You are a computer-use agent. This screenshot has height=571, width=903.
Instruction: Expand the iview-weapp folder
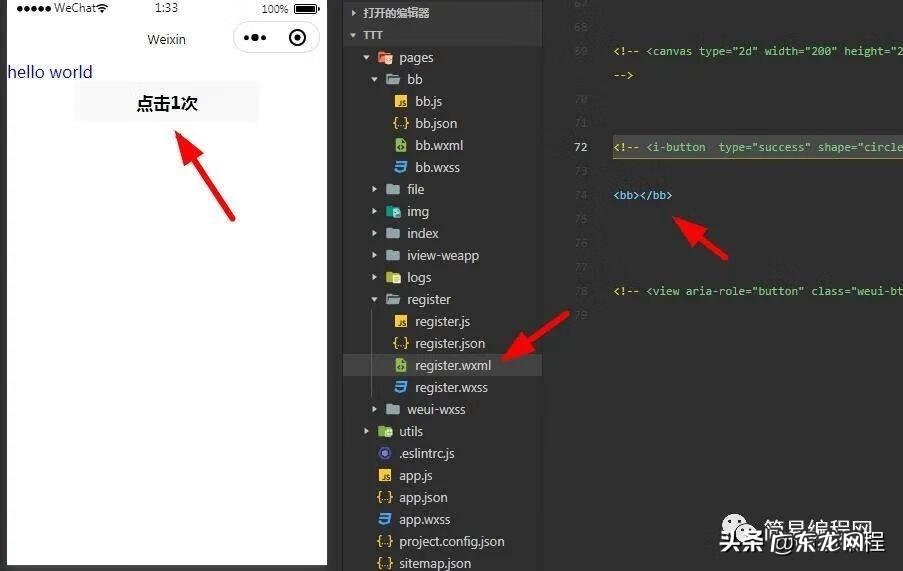[x=375, y=256]
